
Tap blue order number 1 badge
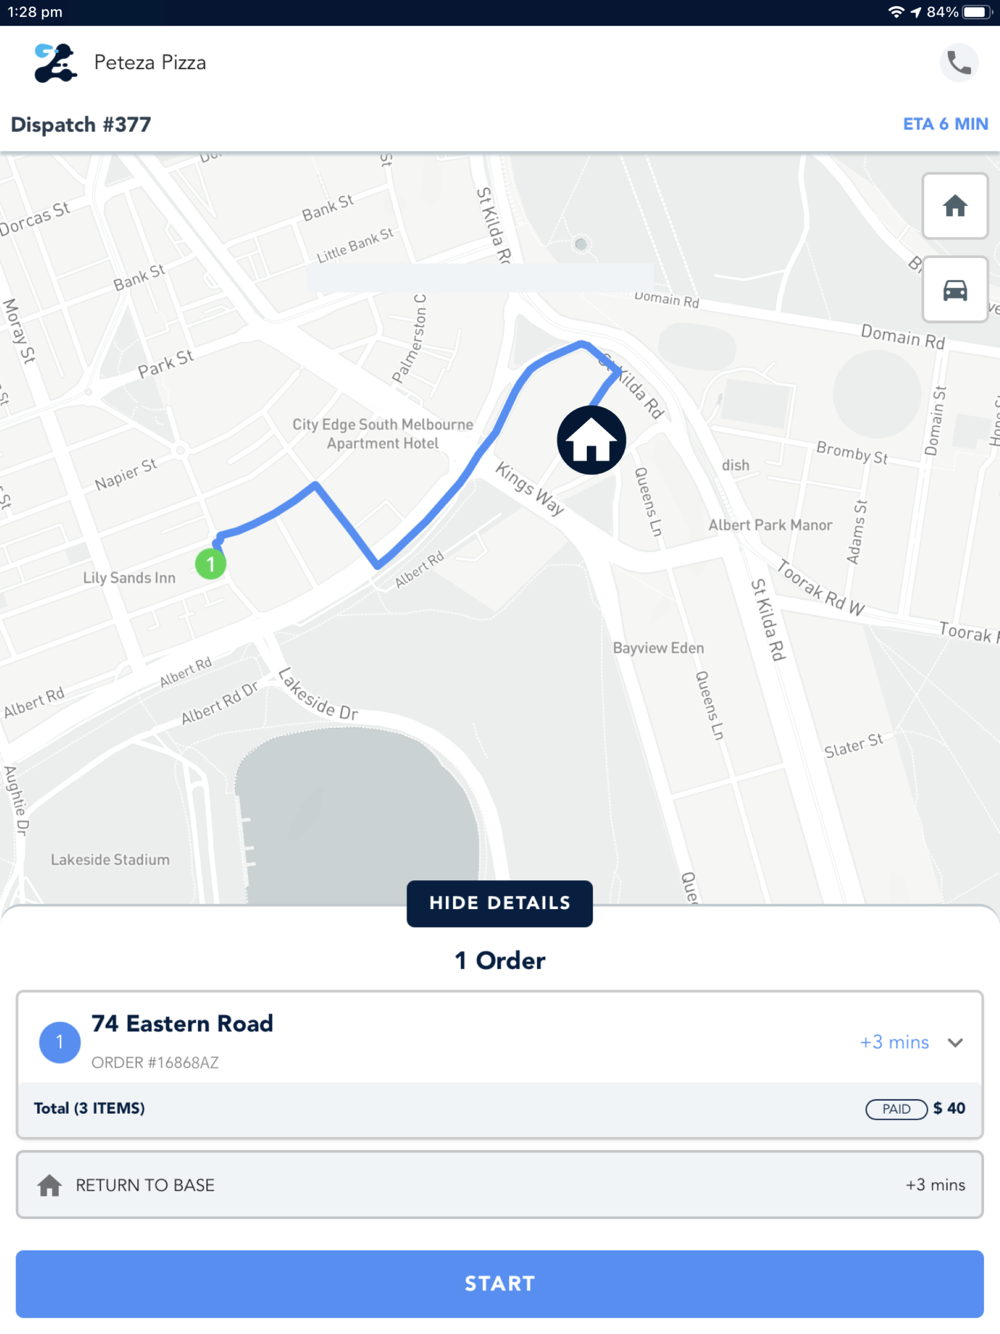point(60,1042)
